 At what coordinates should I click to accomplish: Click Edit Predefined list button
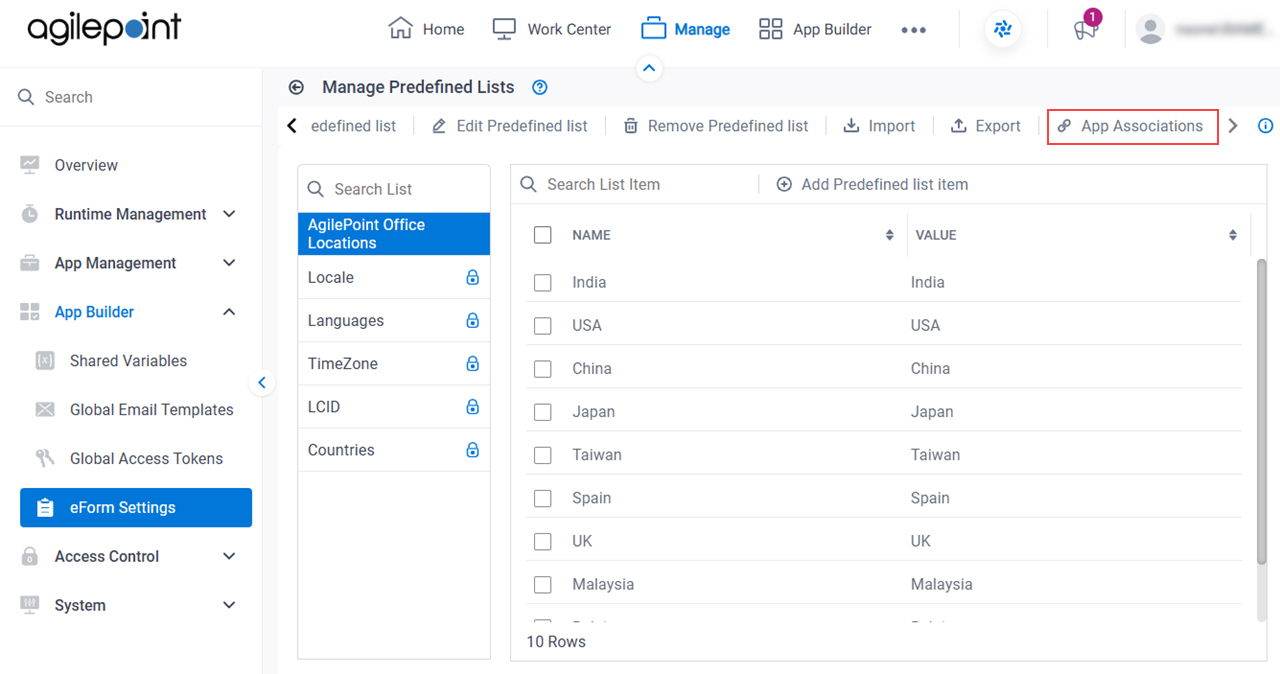click(x=510, y=126)
